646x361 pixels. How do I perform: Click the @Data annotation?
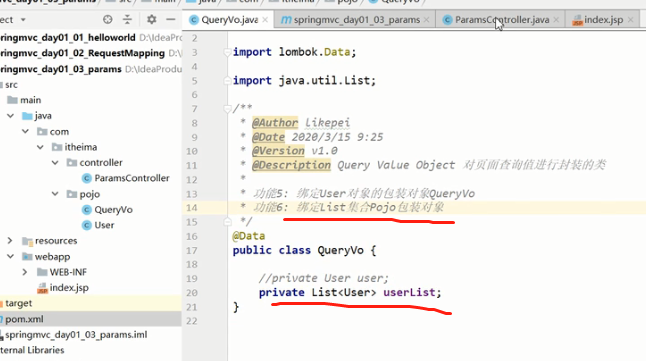tap(249, 236)
